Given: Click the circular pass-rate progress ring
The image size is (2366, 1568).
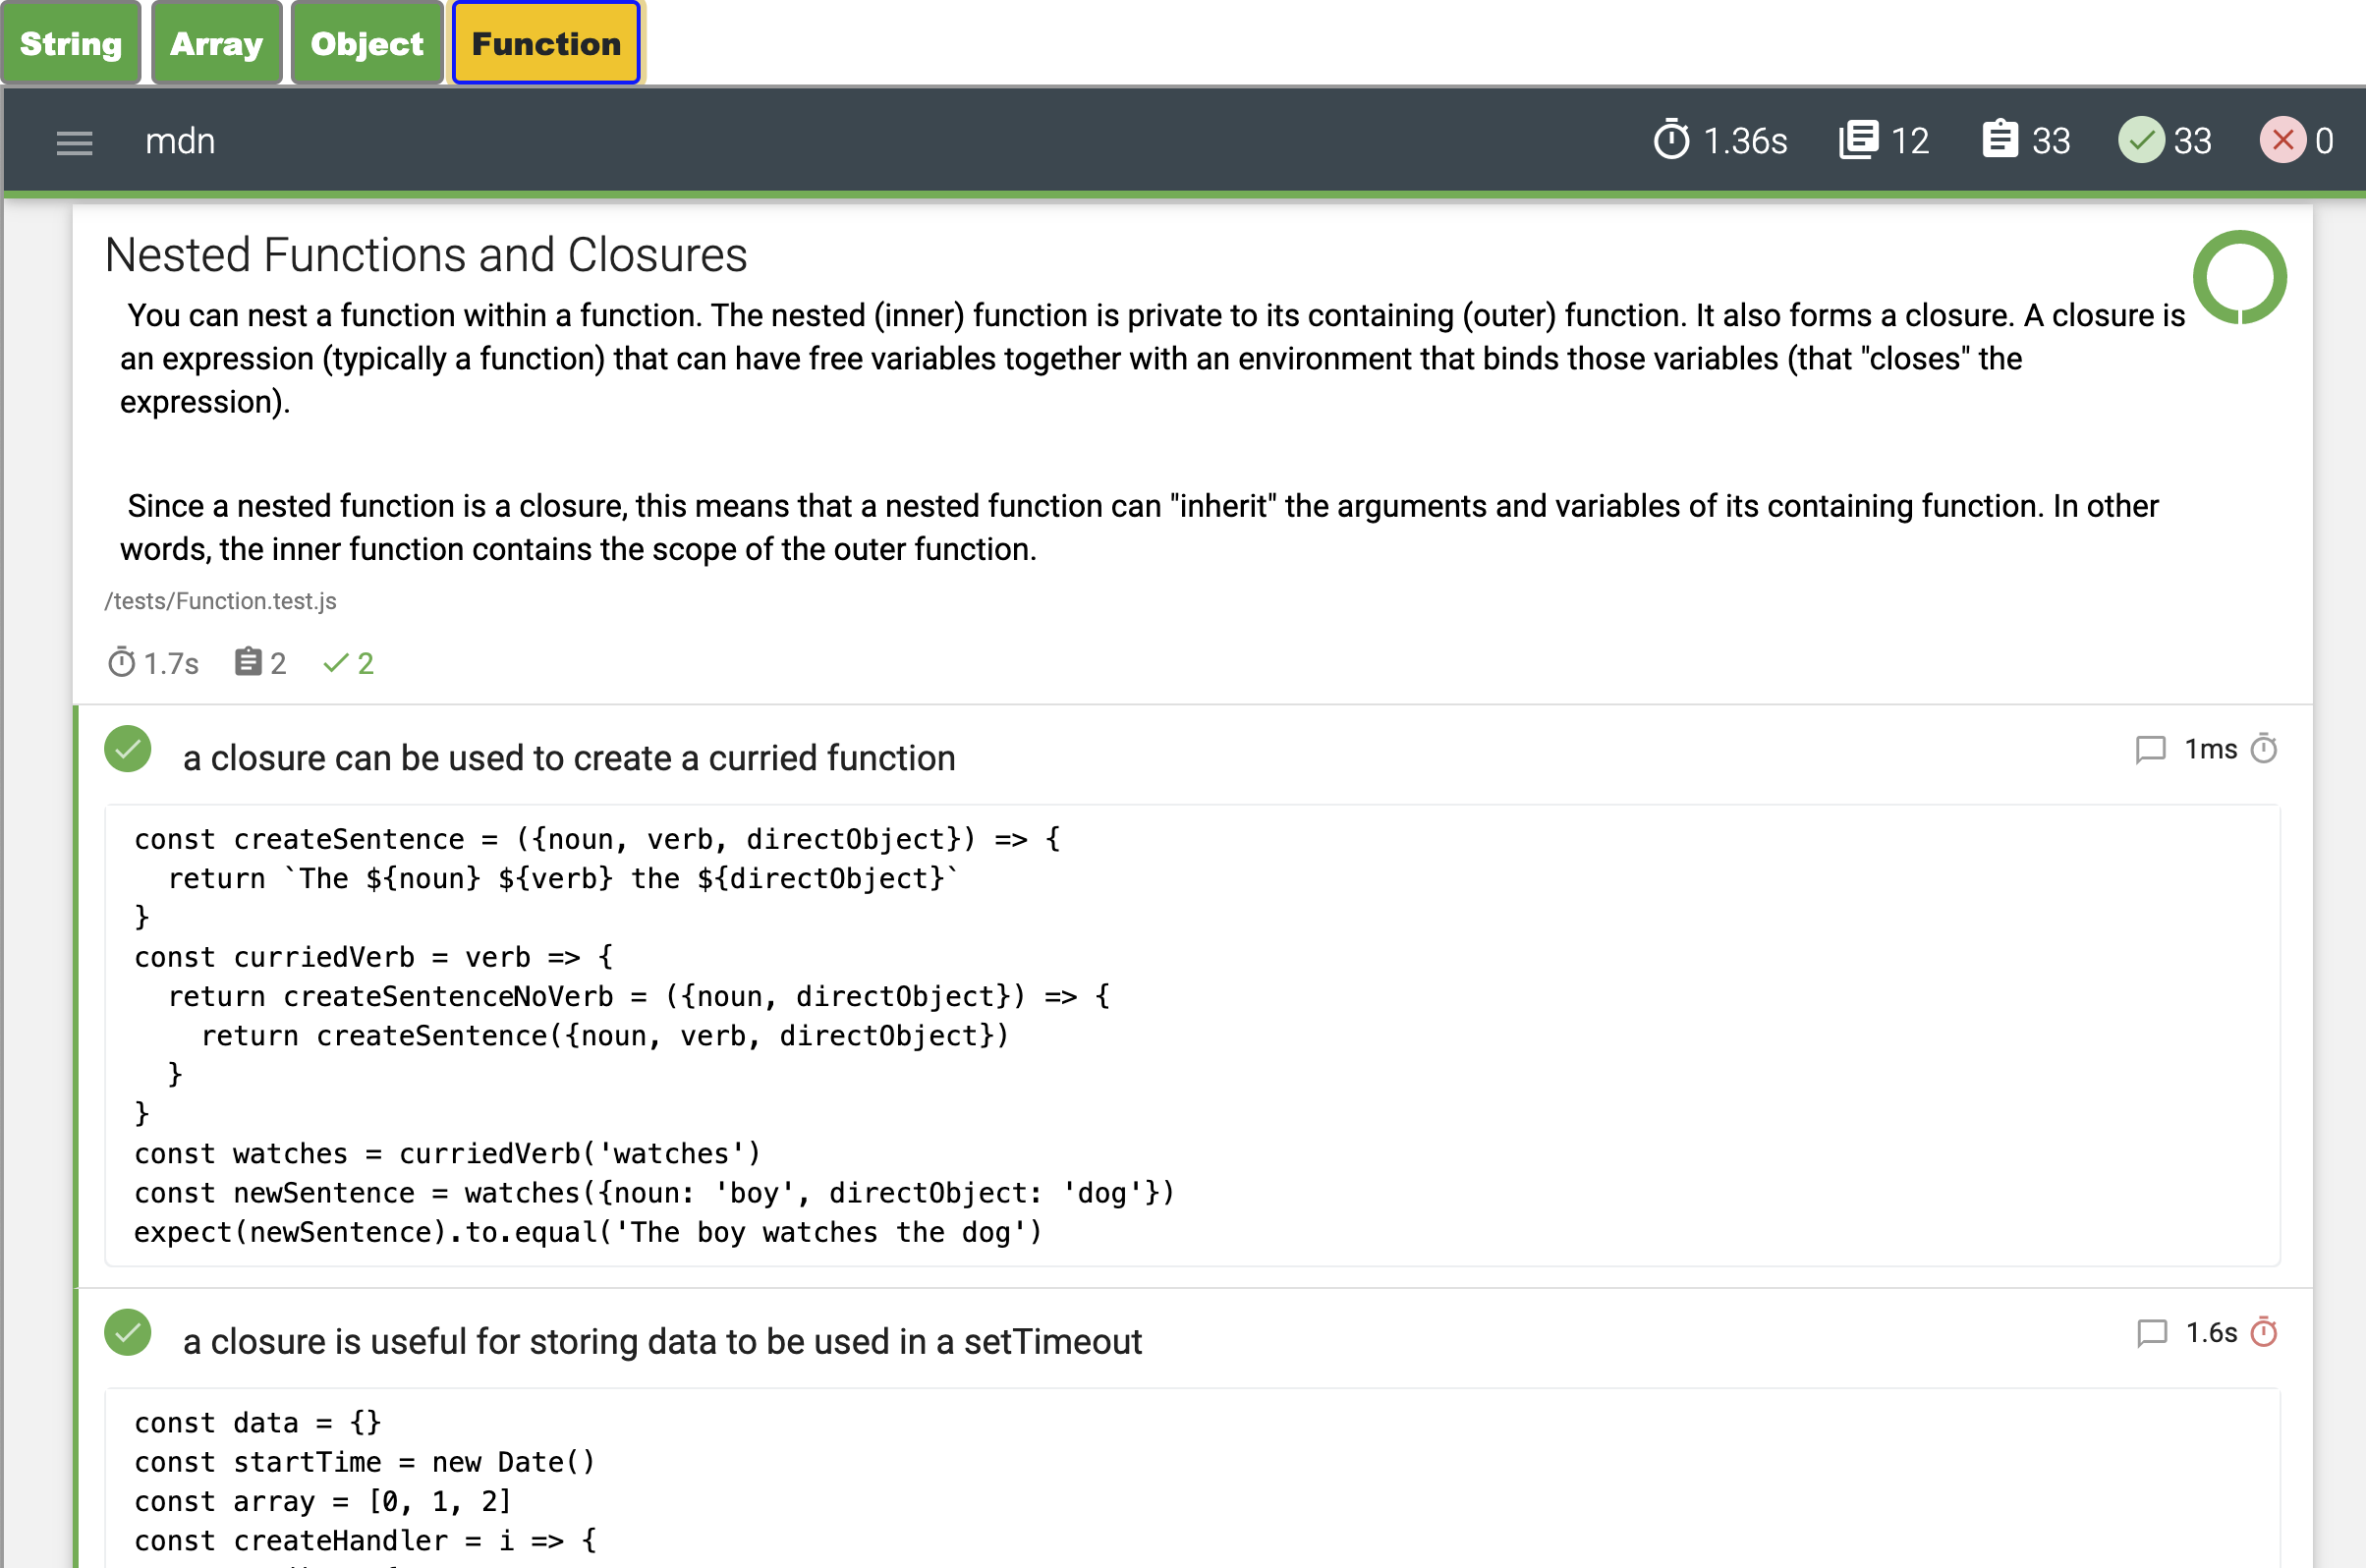Looking at the screenshot, I should [2240, 278].
